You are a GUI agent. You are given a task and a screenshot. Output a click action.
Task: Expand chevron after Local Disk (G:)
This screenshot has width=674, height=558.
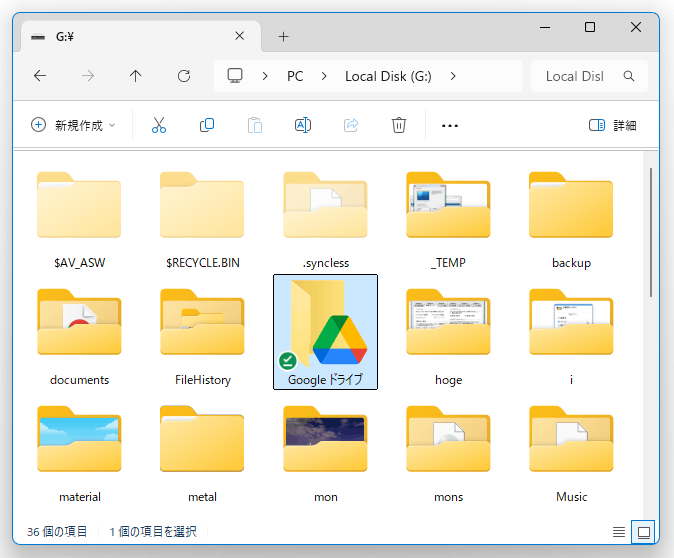pos(453,76)
